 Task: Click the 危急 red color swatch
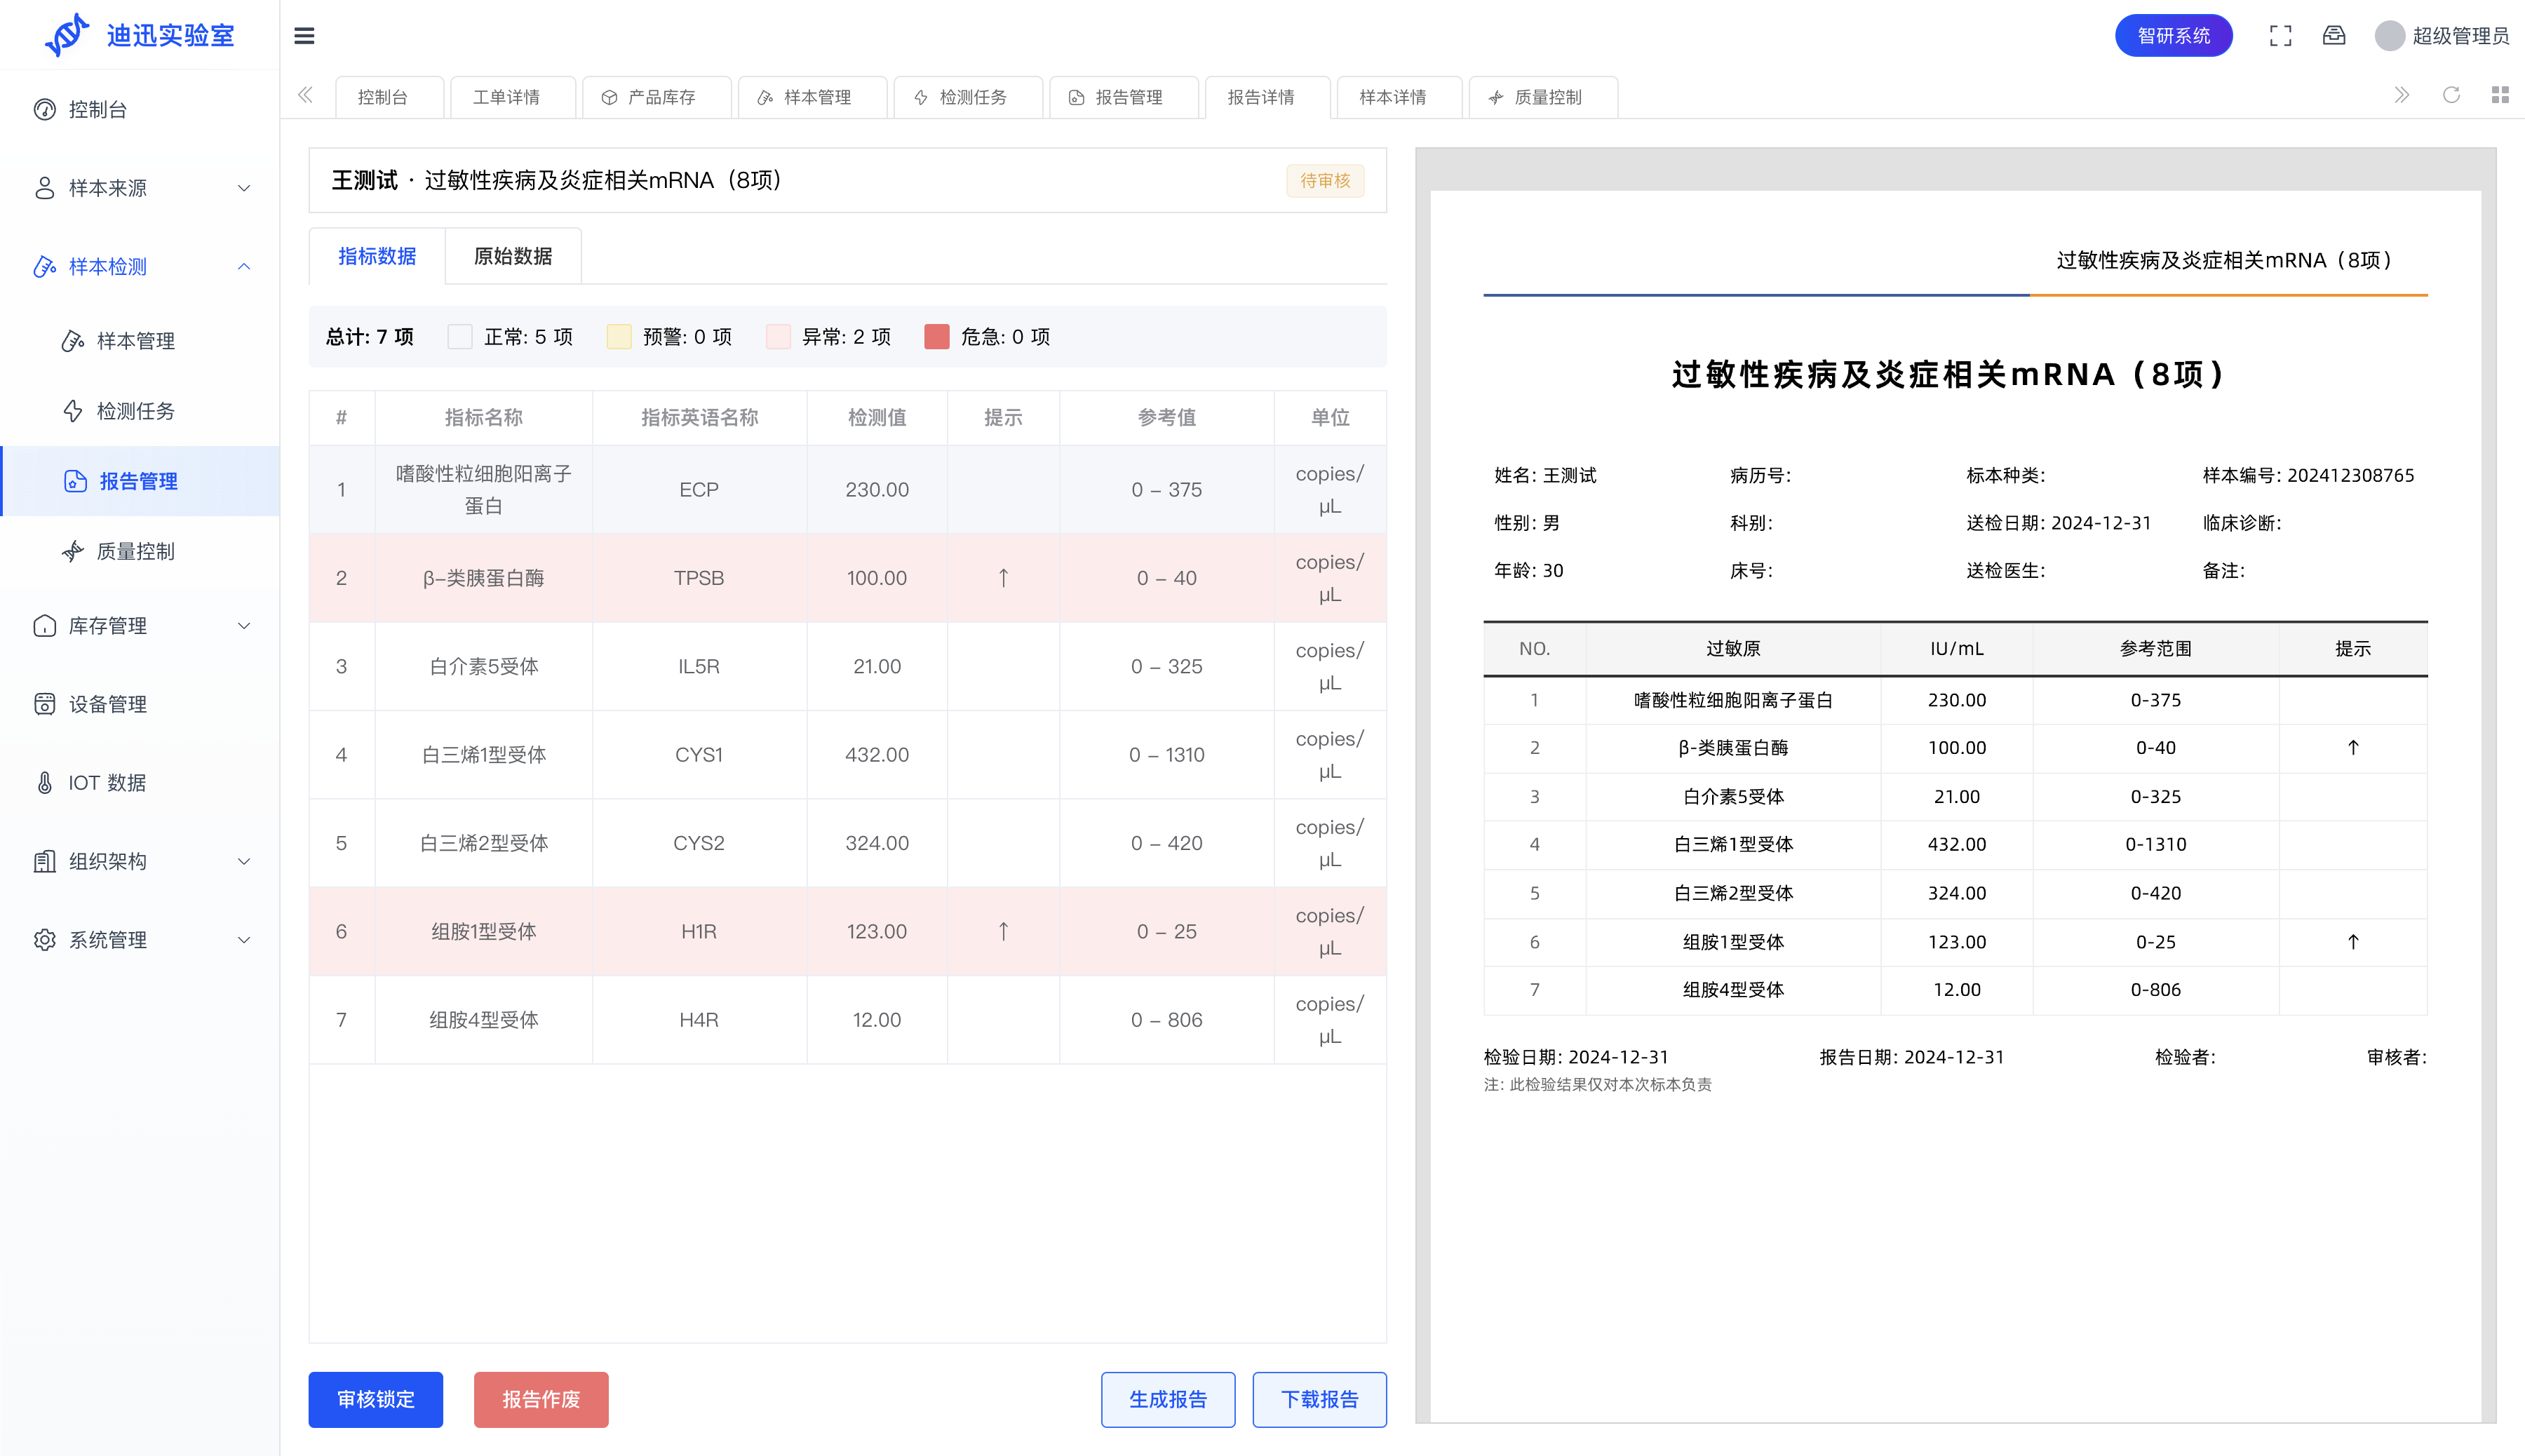[937, 337]
